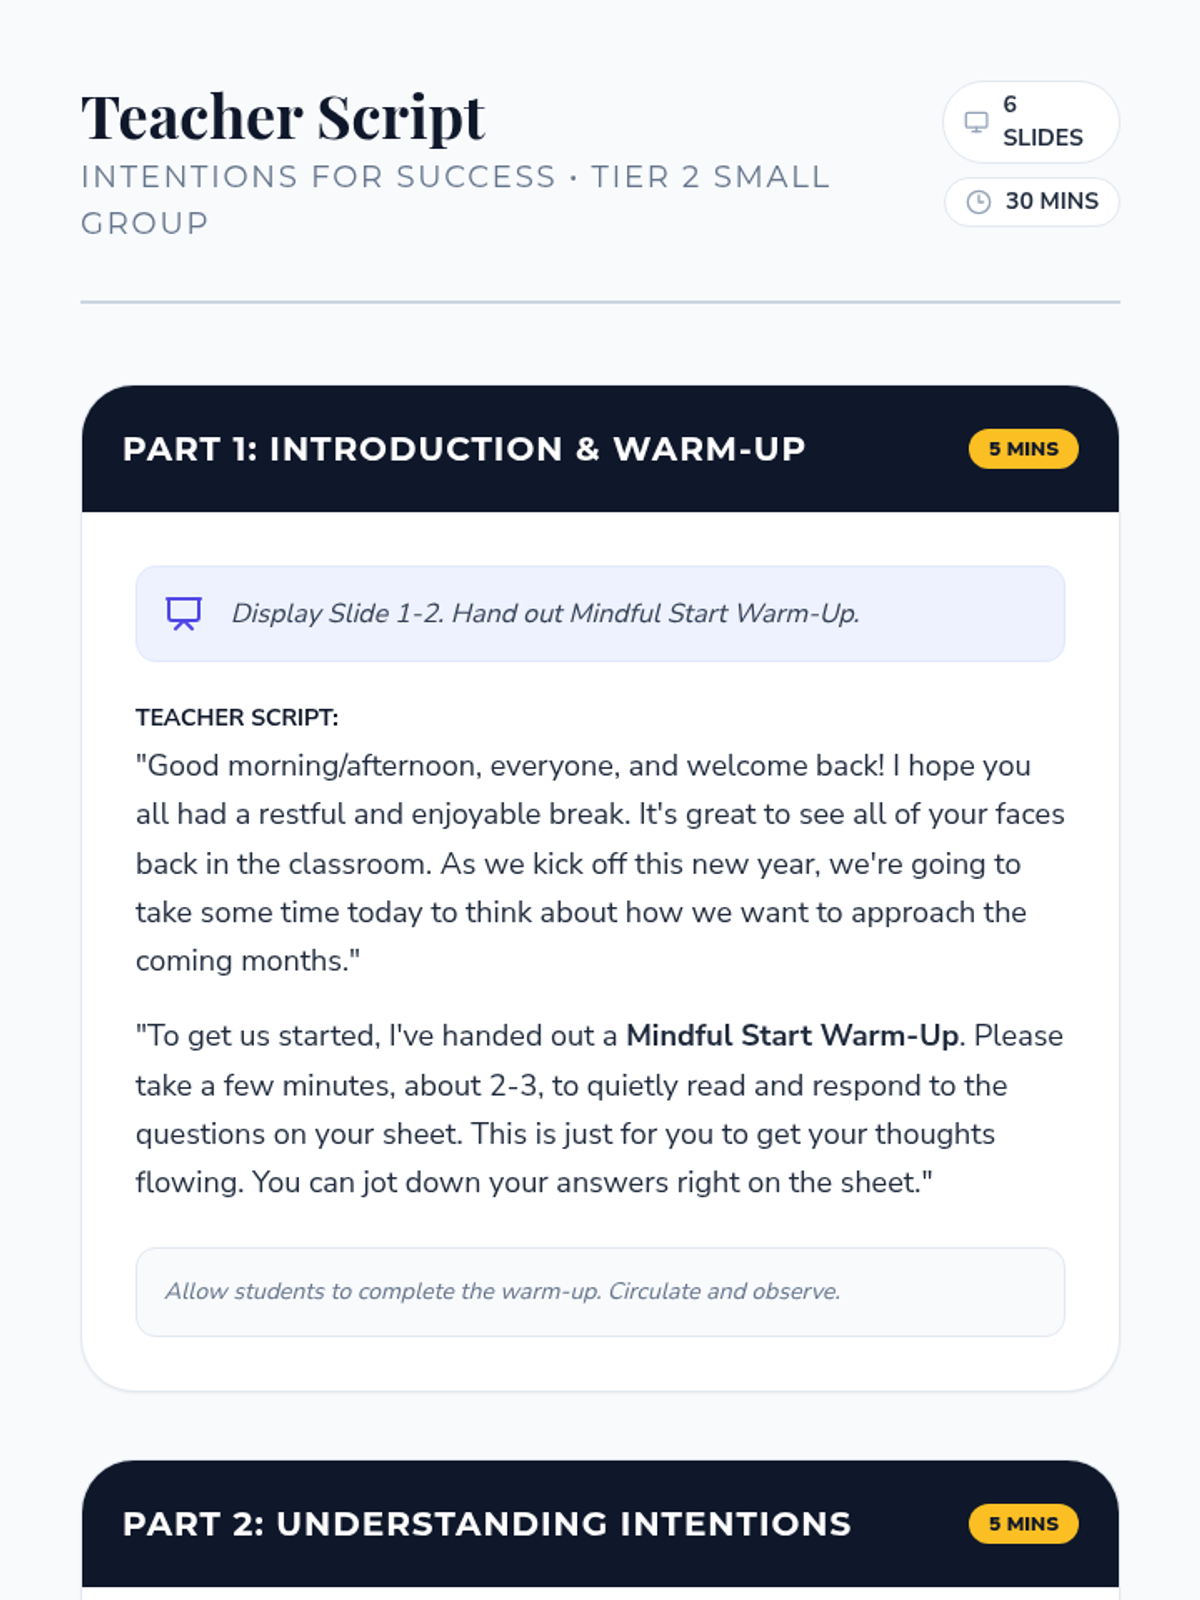Click the presentation screen icon in slide note
The width and height of the screenshot is (1200, 1600).
184,614
